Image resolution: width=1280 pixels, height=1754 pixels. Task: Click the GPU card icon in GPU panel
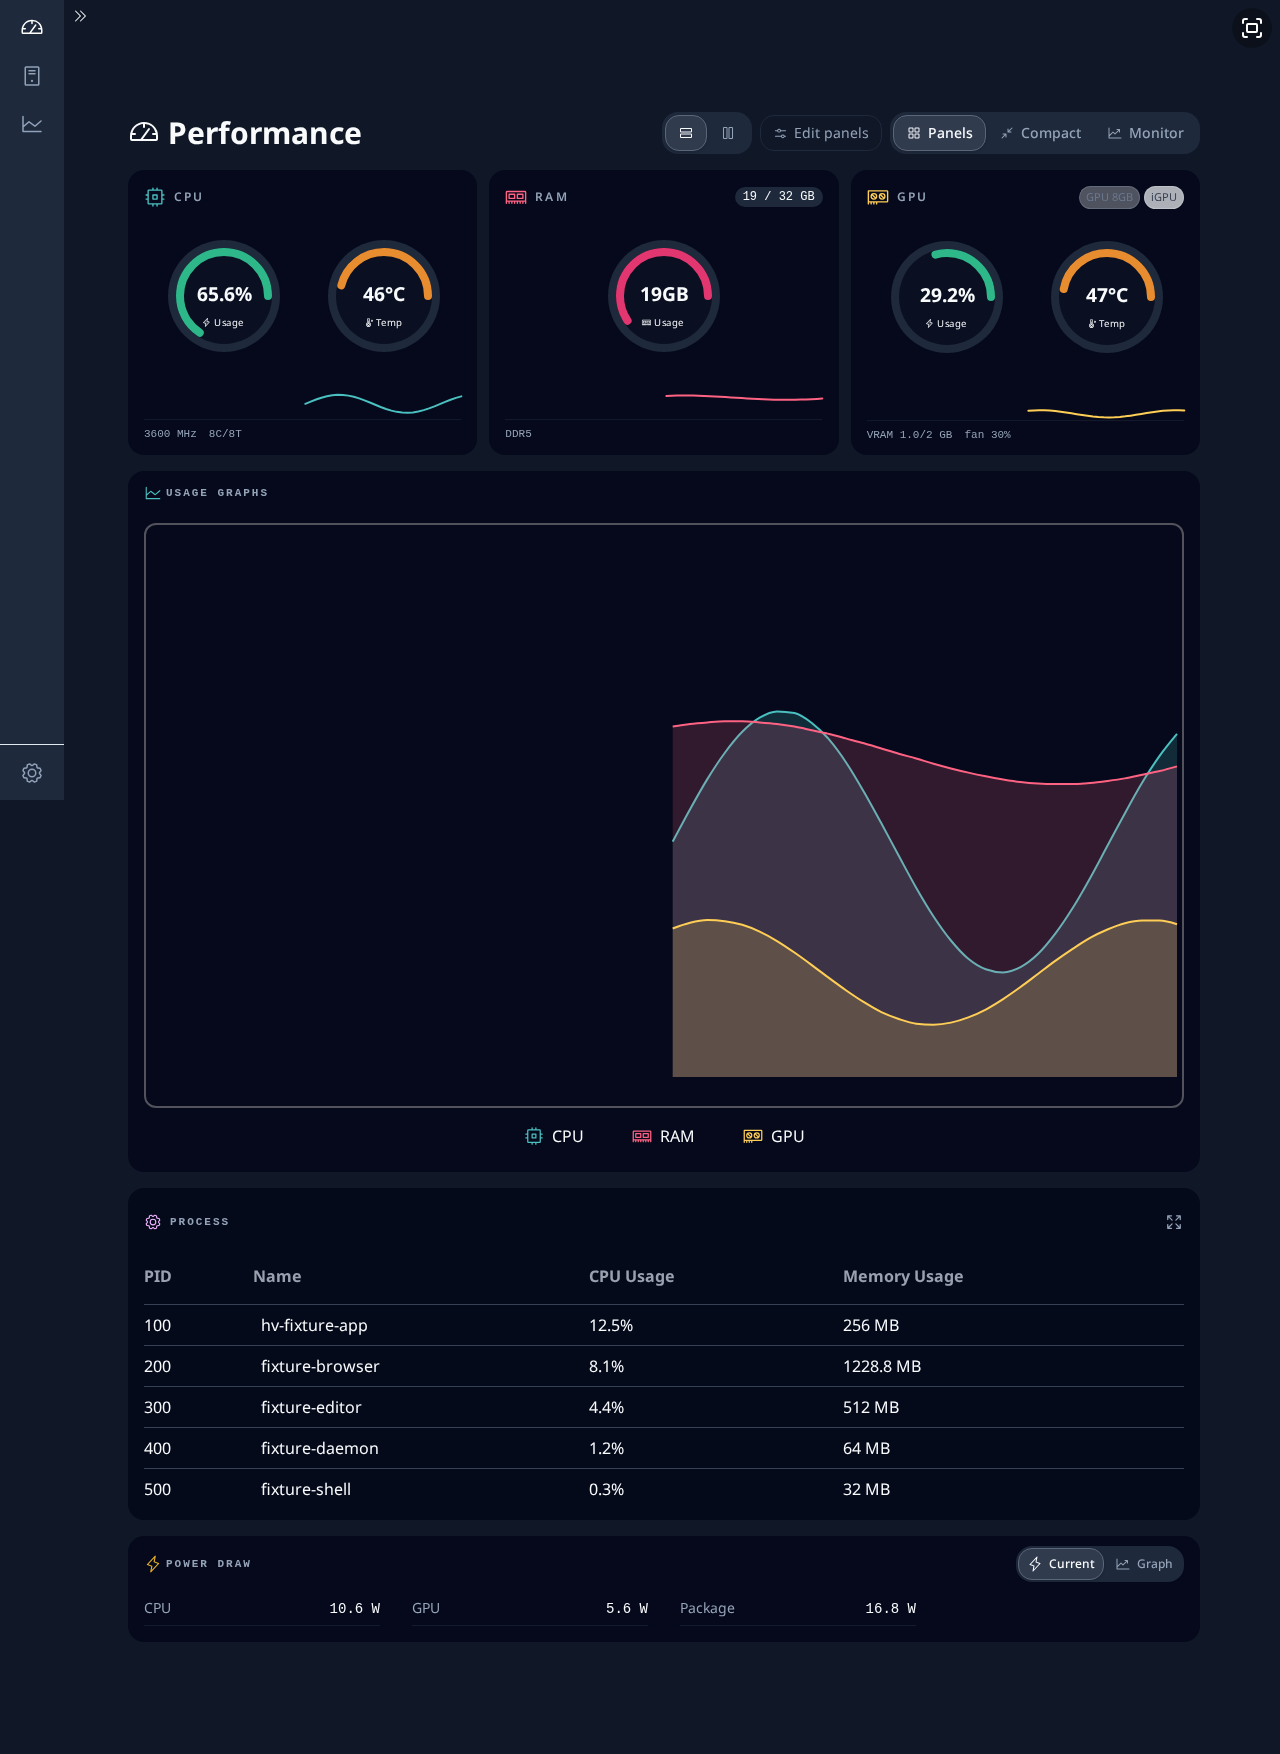878,197
